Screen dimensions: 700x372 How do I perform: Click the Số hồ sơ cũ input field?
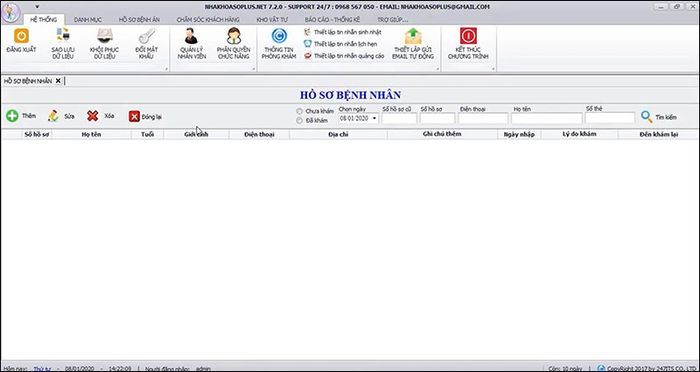pos(399,118)
